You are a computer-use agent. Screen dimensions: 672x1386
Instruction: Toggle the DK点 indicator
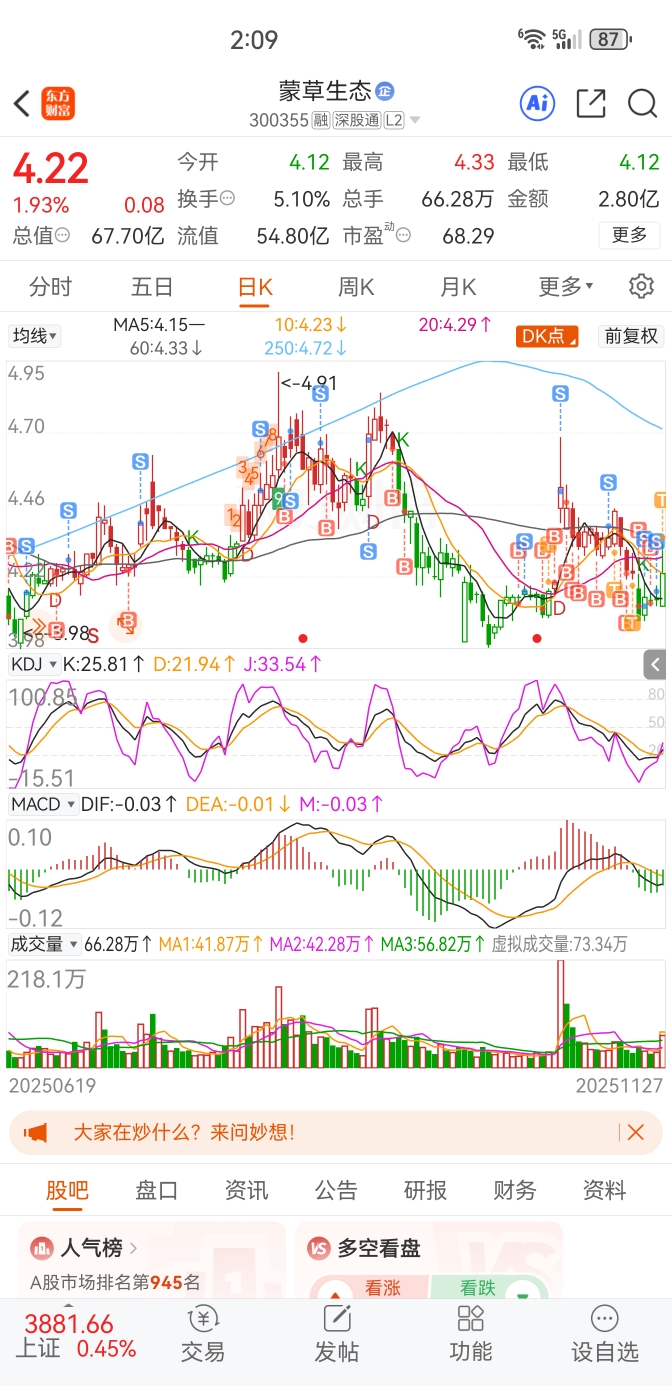(548, 336)
